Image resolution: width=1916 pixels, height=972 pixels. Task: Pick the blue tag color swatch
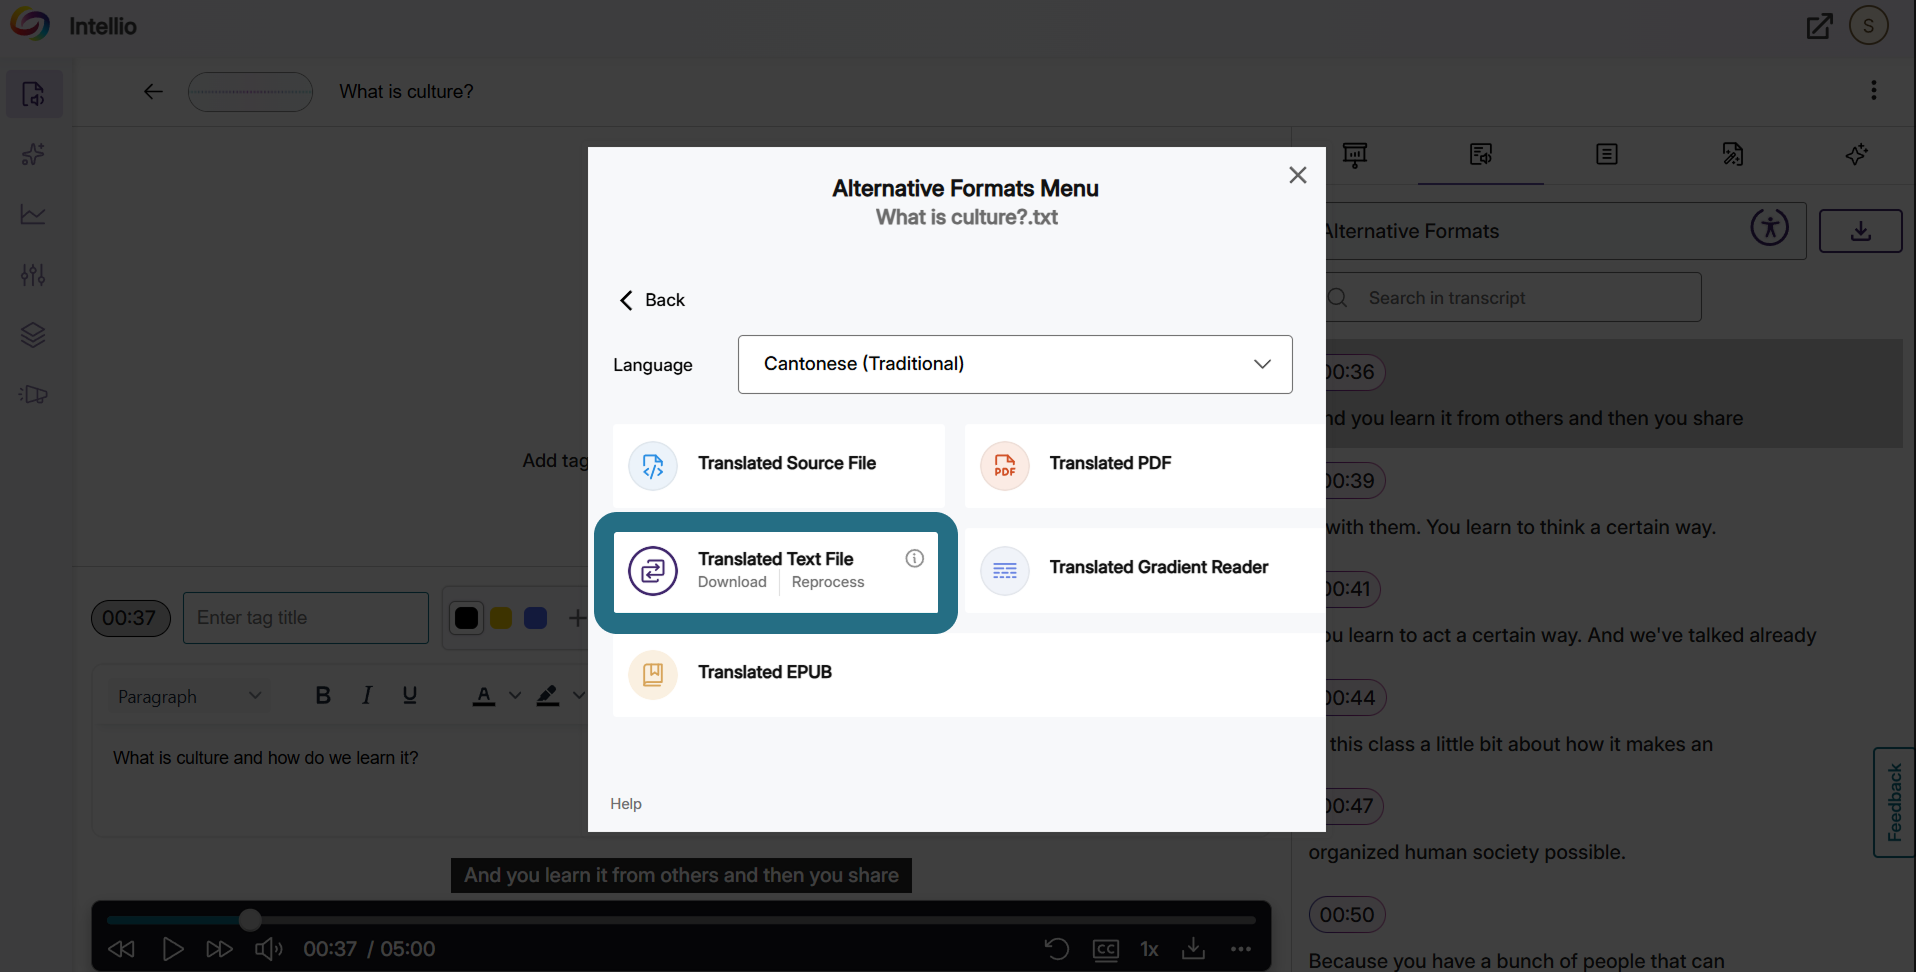point(536,618)
